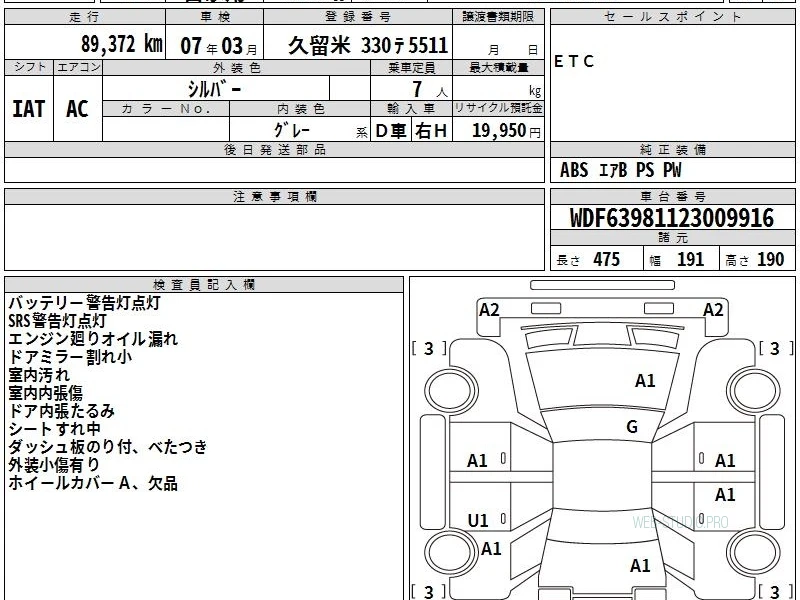
Task: Click the 輸入車 header
Action: (411, 109)
